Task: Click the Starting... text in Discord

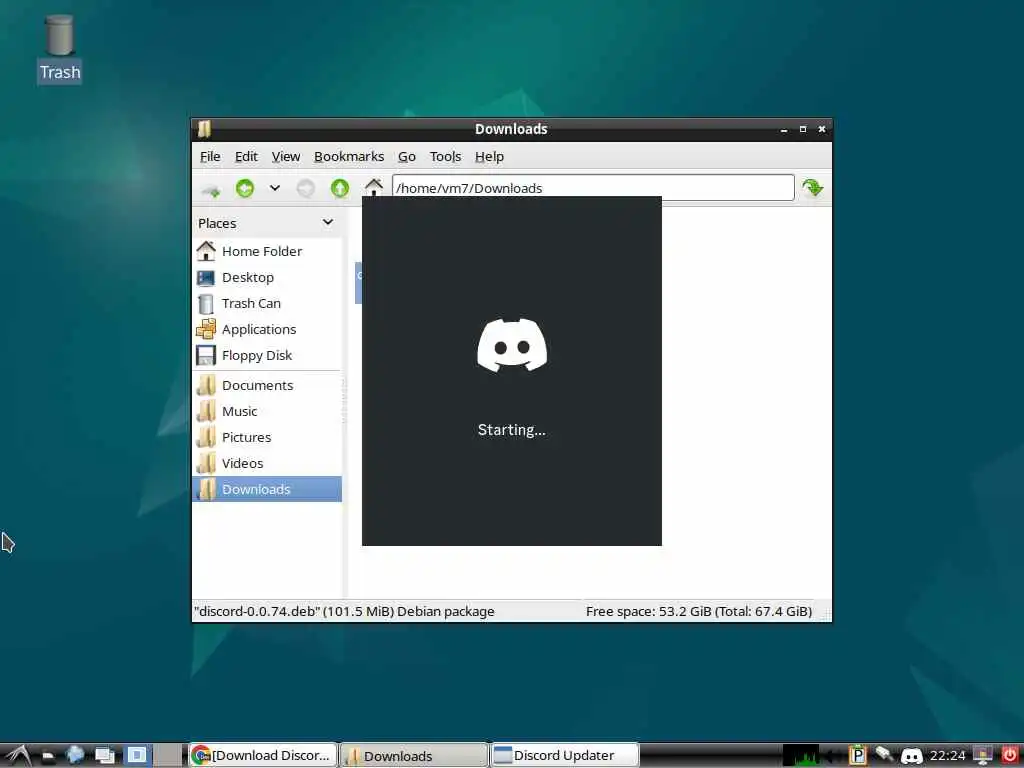Action: 511,430
